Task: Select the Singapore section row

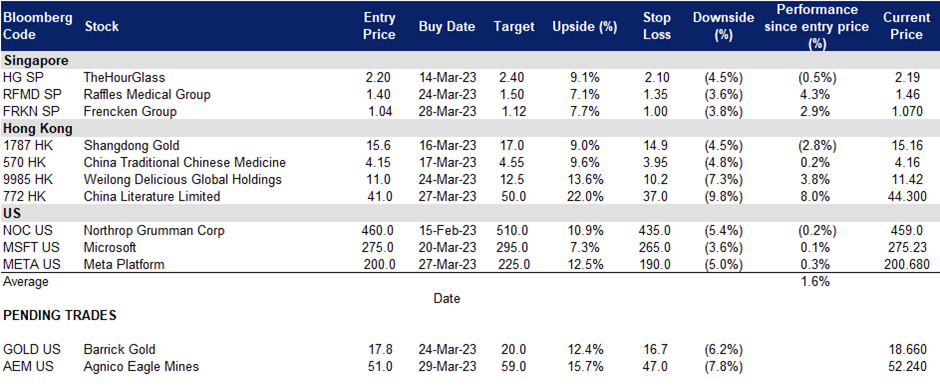Action: pos(470,61)
